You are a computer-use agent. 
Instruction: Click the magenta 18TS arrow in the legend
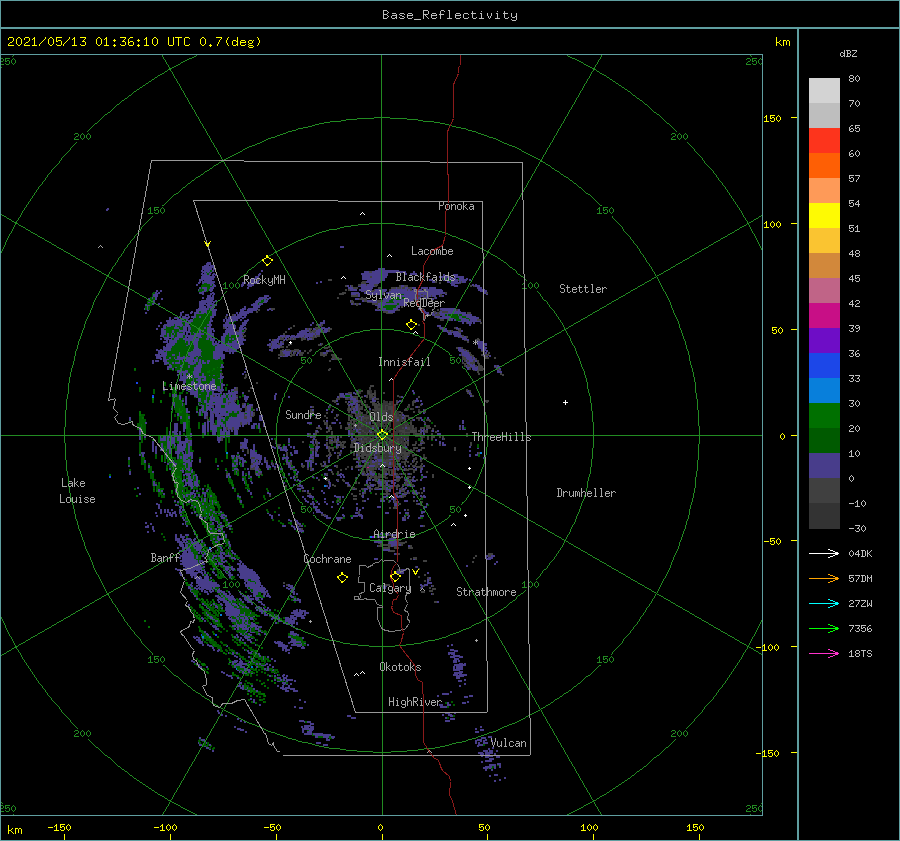824,653
